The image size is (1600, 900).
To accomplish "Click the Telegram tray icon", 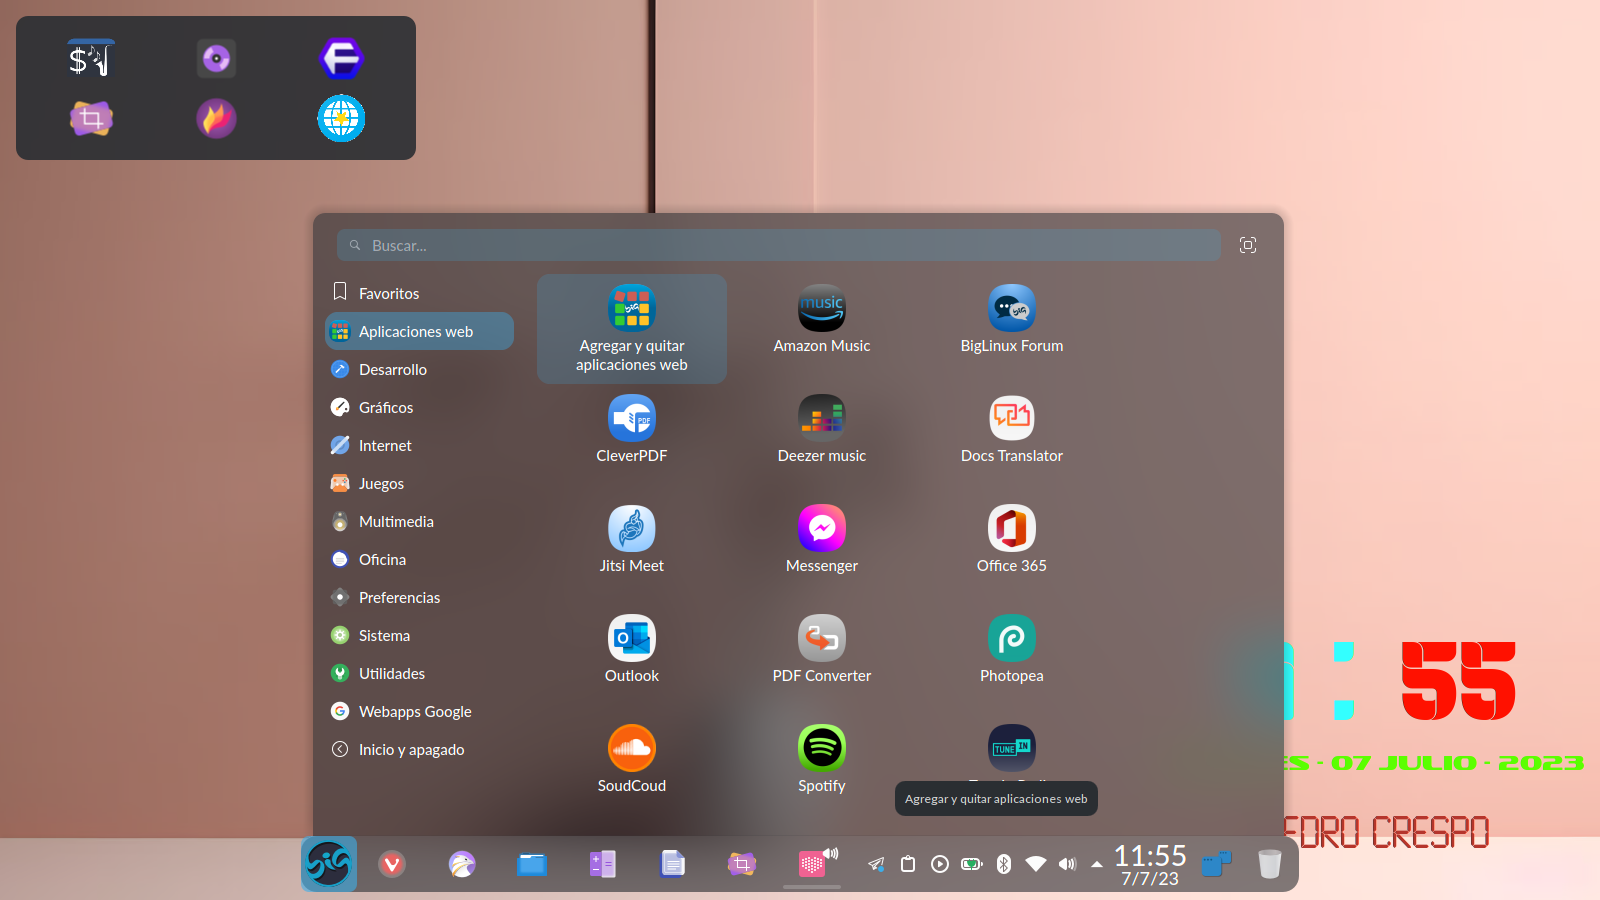I will point(876,864).
